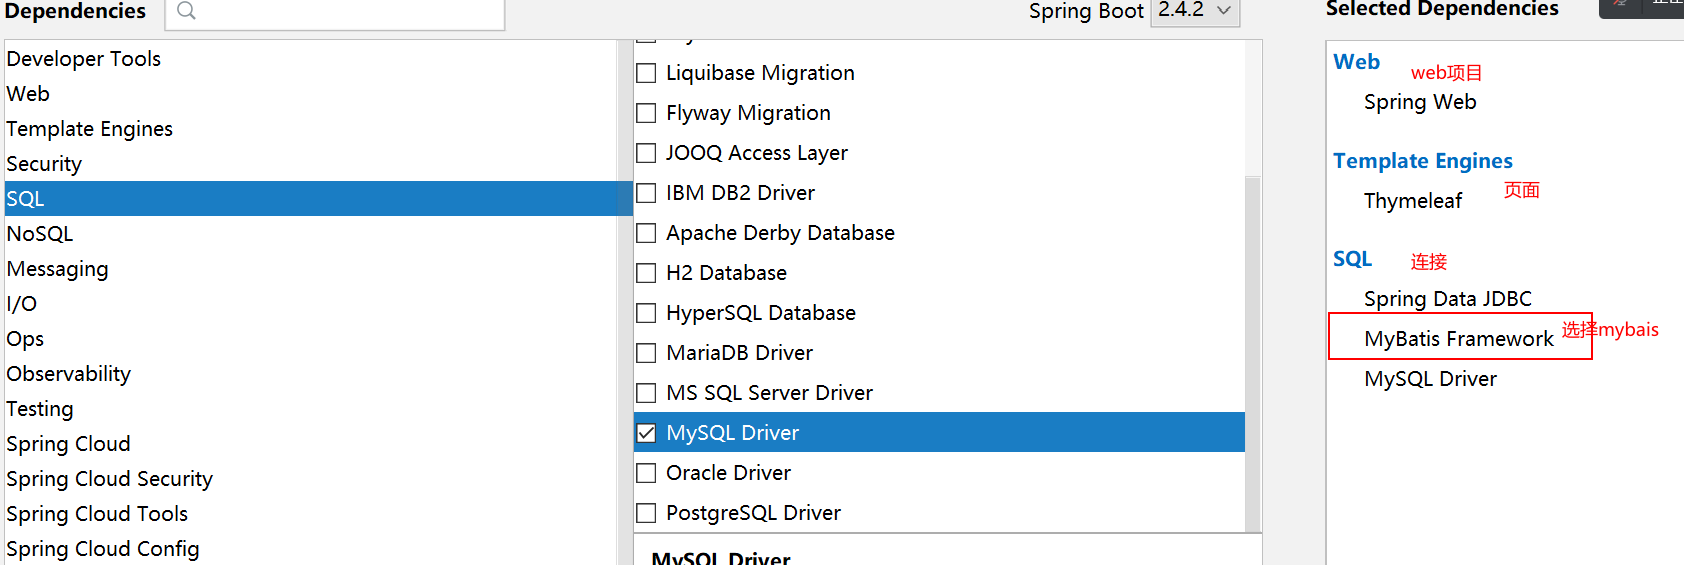Open the Ops category
Screen dimensions: 1684x565
point(311,339)
